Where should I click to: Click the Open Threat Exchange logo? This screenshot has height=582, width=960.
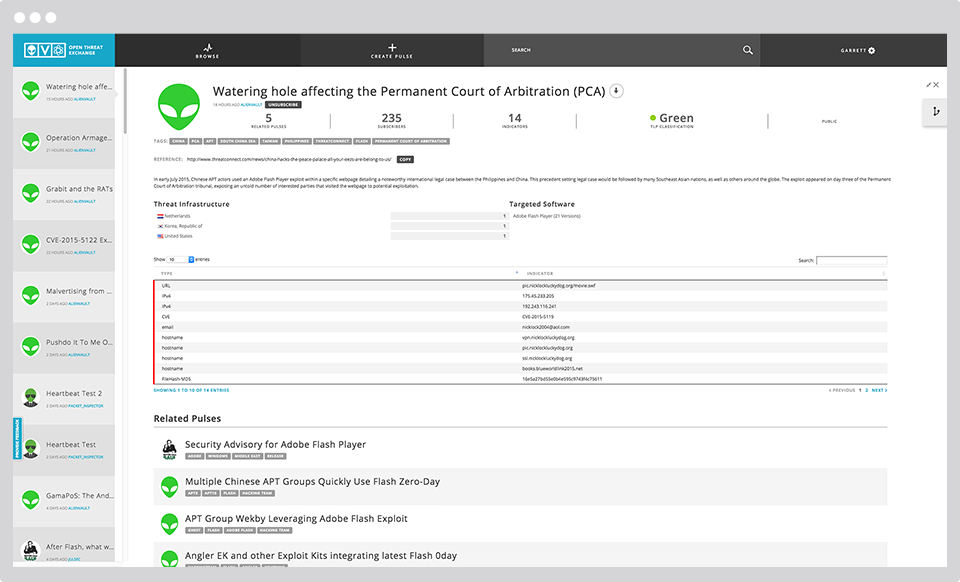point(63,49)
